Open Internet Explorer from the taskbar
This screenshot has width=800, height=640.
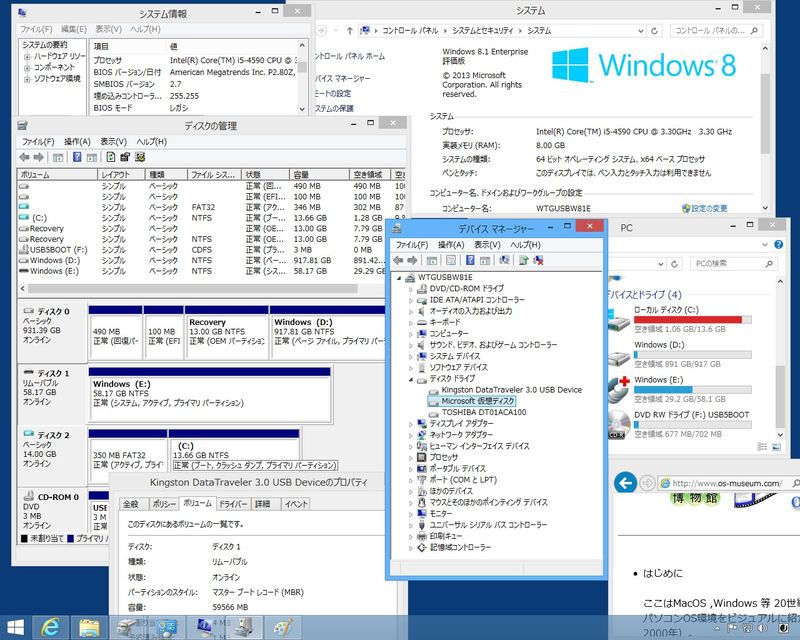pyautogui.click(x=51, y=627)
